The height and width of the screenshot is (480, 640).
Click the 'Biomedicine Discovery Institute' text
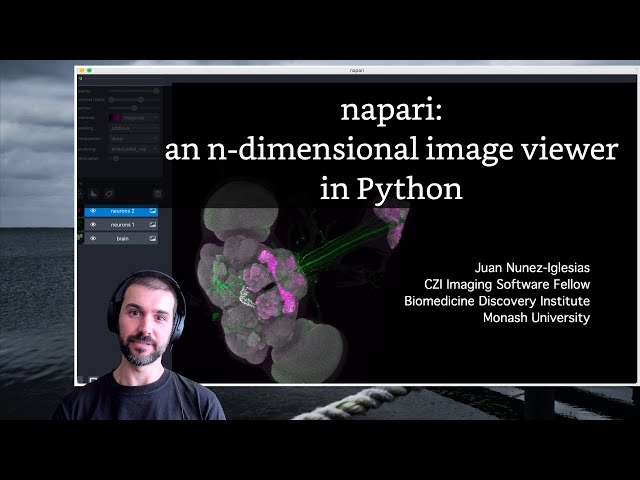[x=497, y=301]
